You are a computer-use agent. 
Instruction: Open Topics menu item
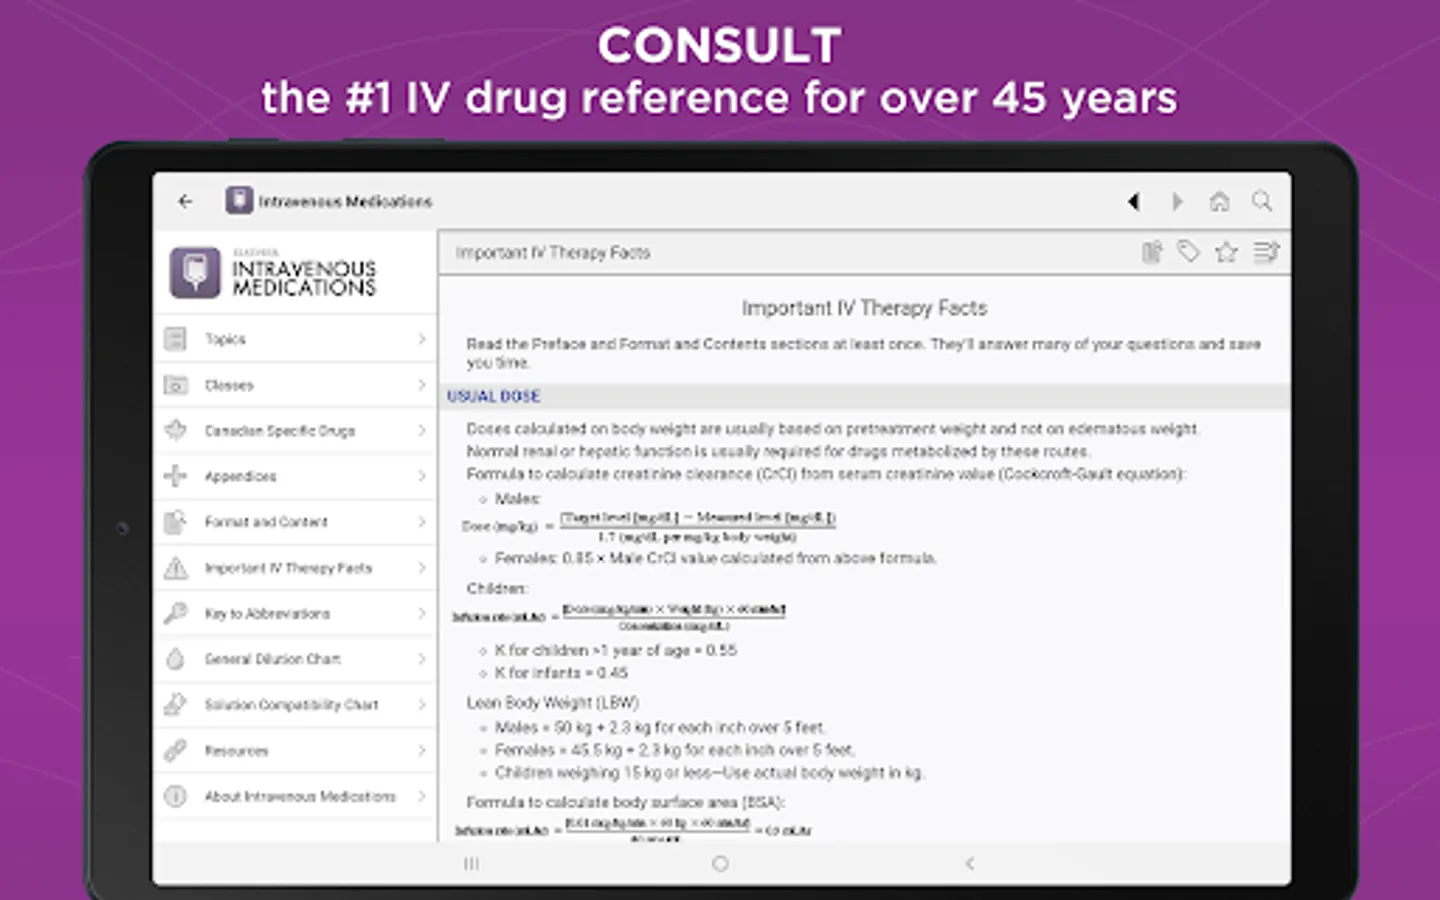coord(296,339)
